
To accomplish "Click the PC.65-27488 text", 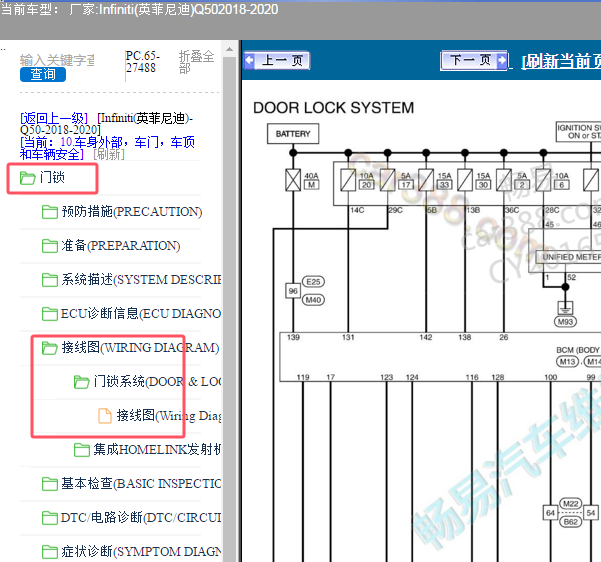I will (143, 62).
